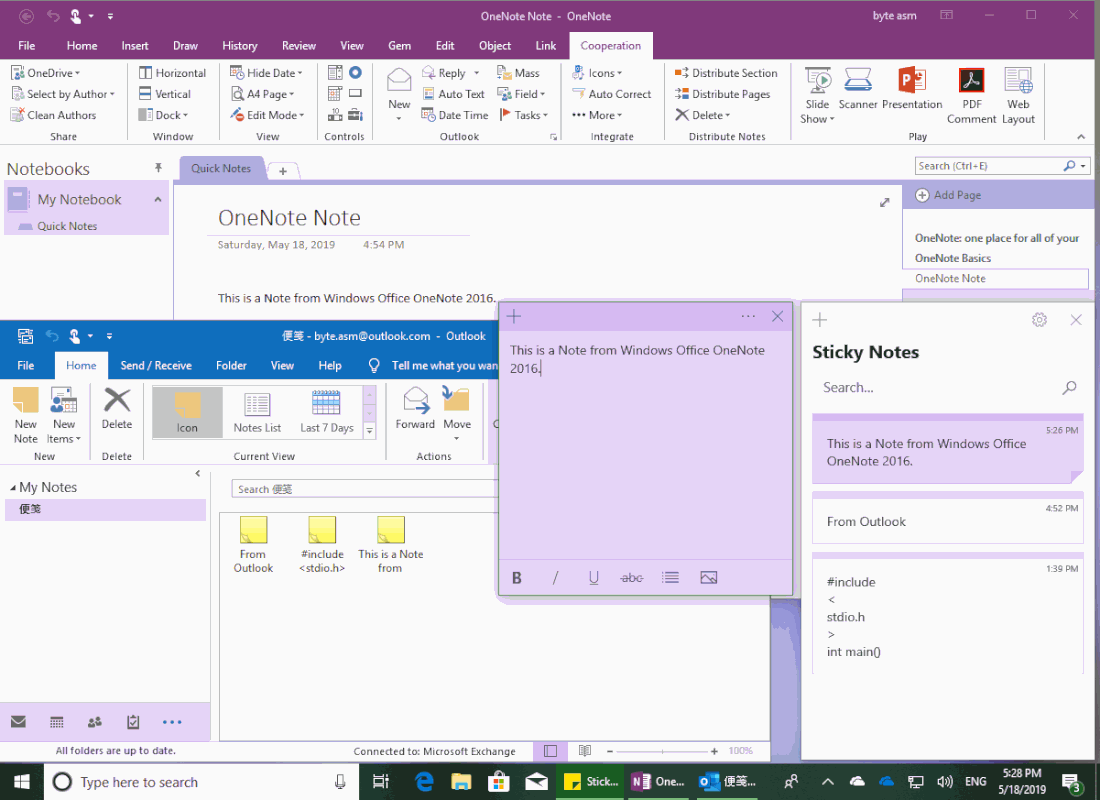Toggle bullet list in the sticky note

pos(670,577)
